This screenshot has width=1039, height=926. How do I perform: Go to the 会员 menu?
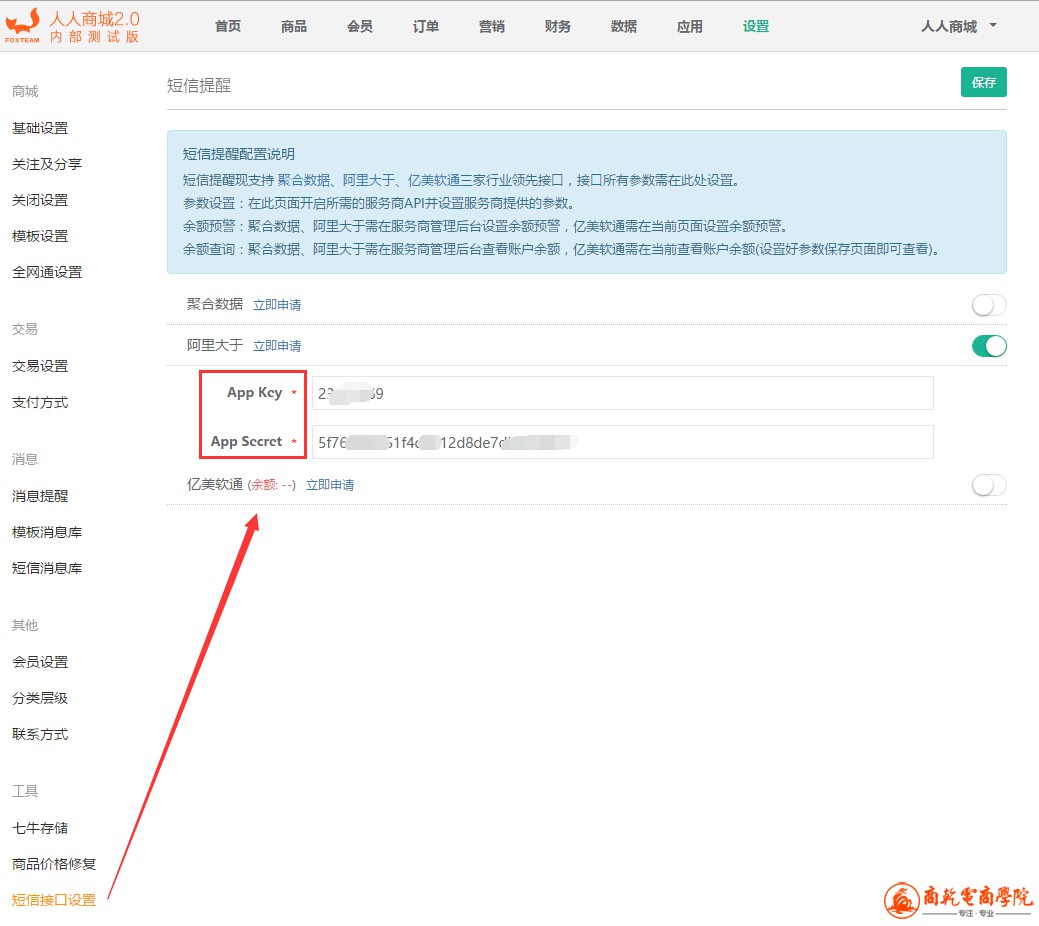point(360,27)
